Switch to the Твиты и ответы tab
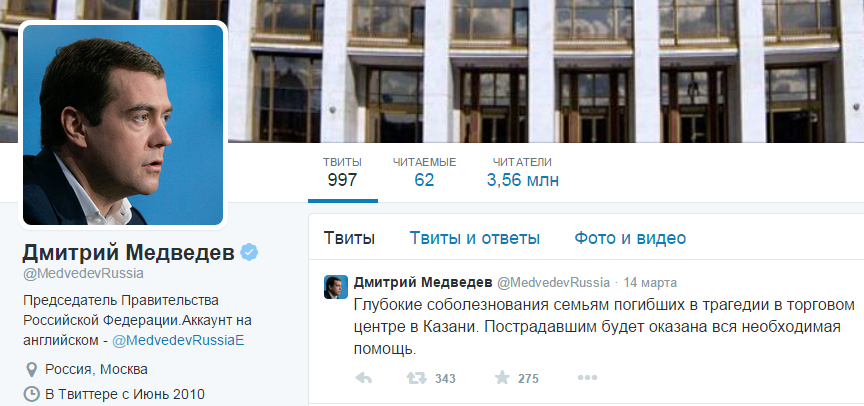The image size is (864, 406). 474,239
